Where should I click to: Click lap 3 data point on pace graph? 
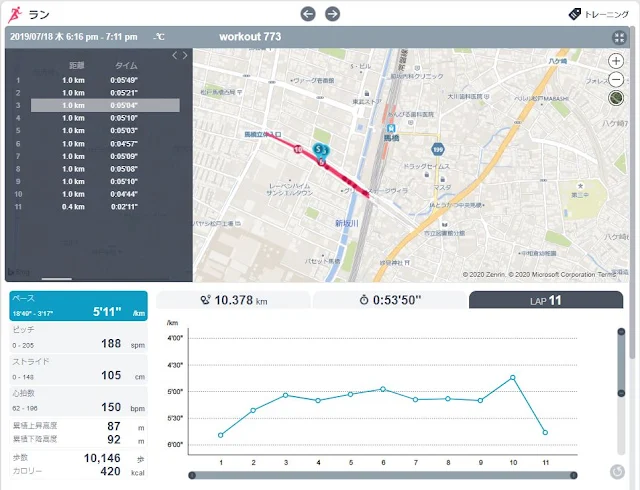286,395
